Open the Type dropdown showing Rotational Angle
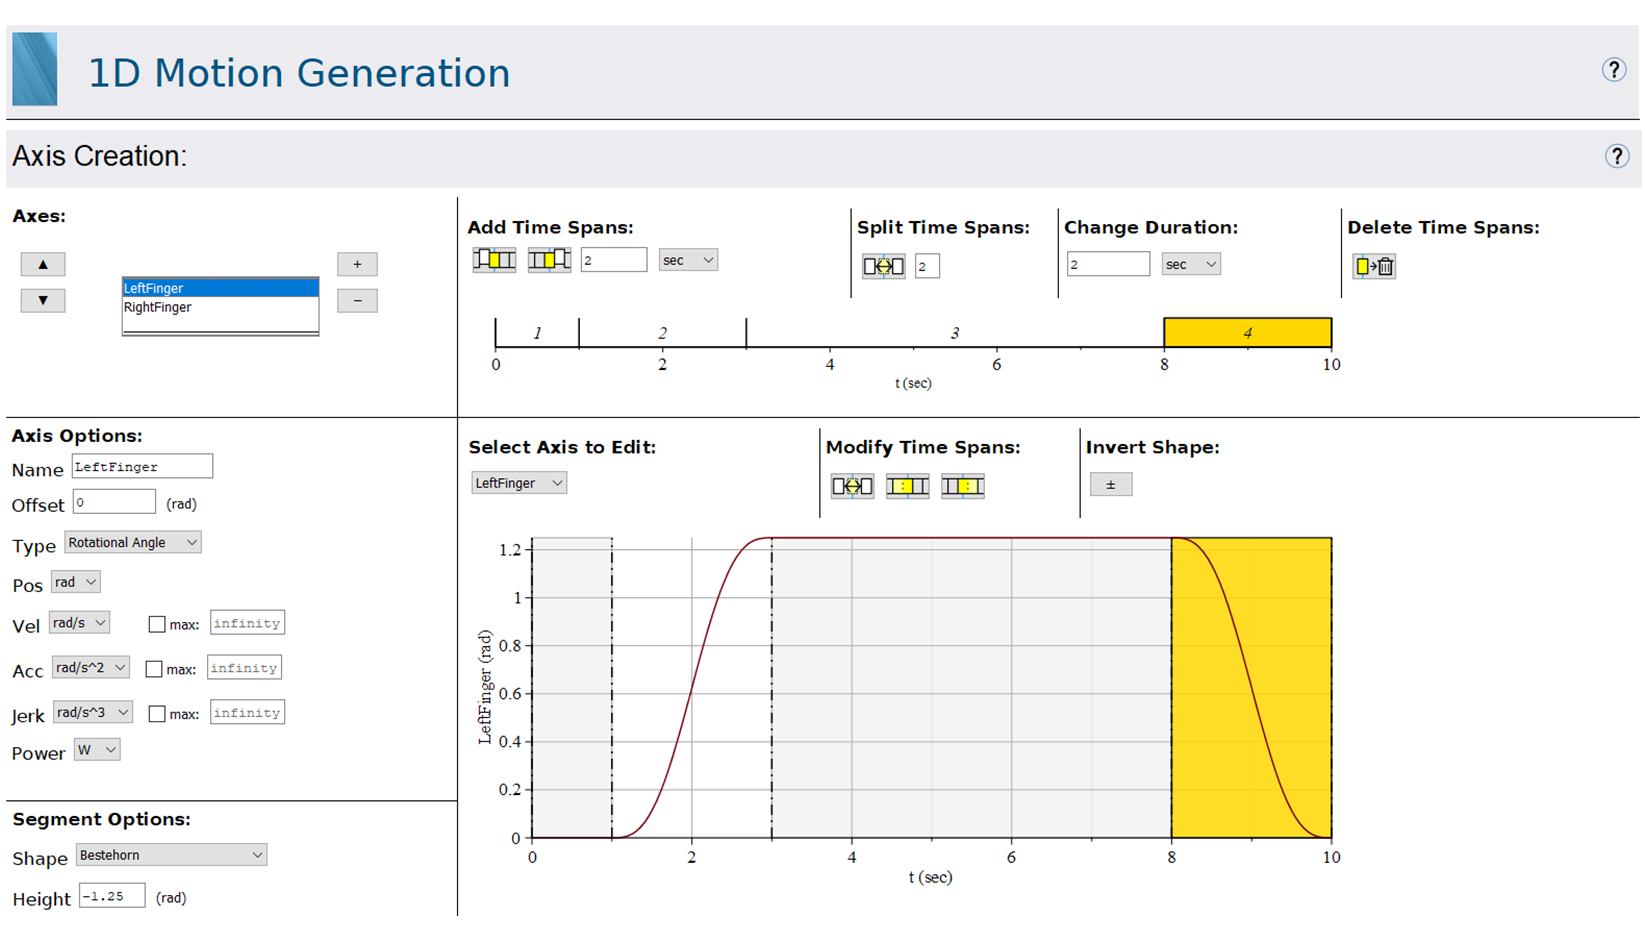This screenshot has width=1645, height=939. coord(133,542)
